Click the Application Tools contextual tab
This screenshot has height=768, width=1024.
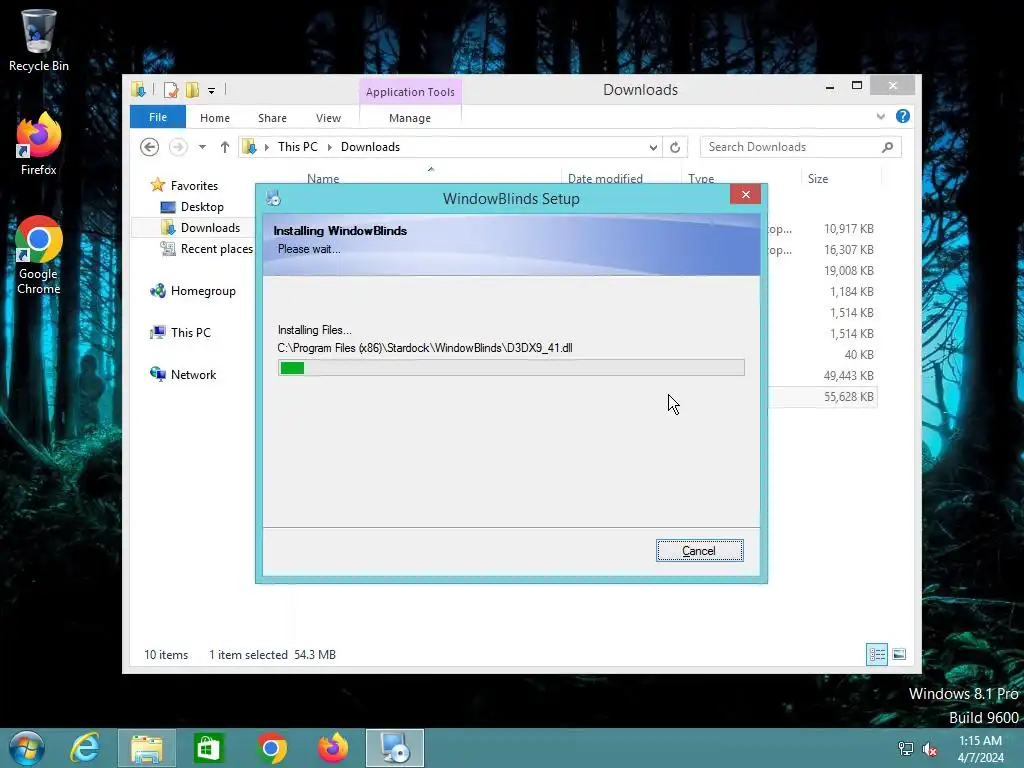[x=410, y=92]
